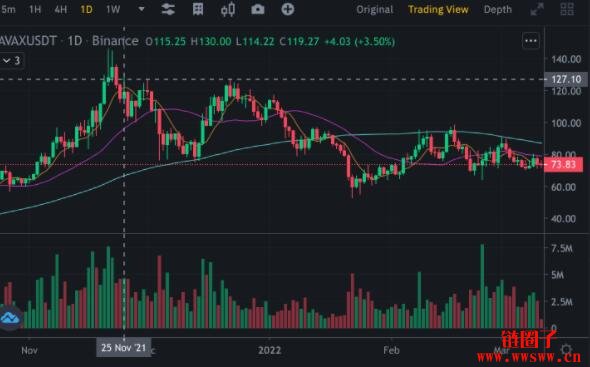This screenshot has width=590, height=367.
Task: Click the 40.00 price axis label
Action: [x=563, y=219]
